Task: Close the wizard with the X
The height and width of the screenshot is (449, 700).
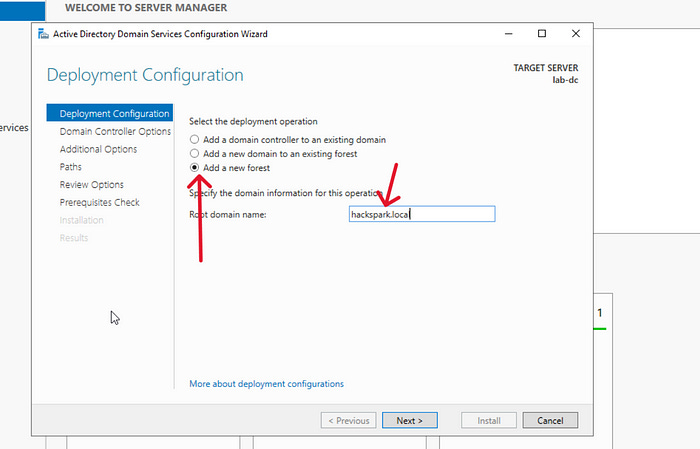Action: [x=576, y=34]
